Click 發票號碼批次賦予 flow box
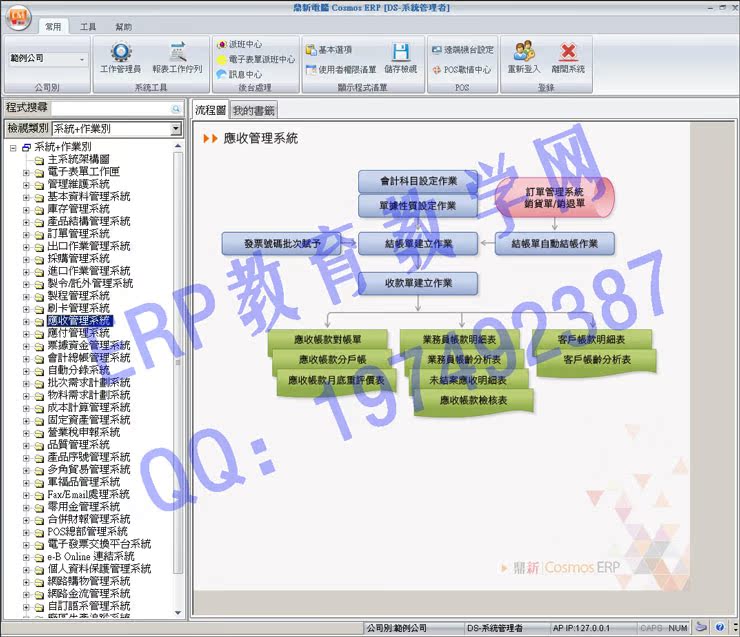 click(282, 244)
